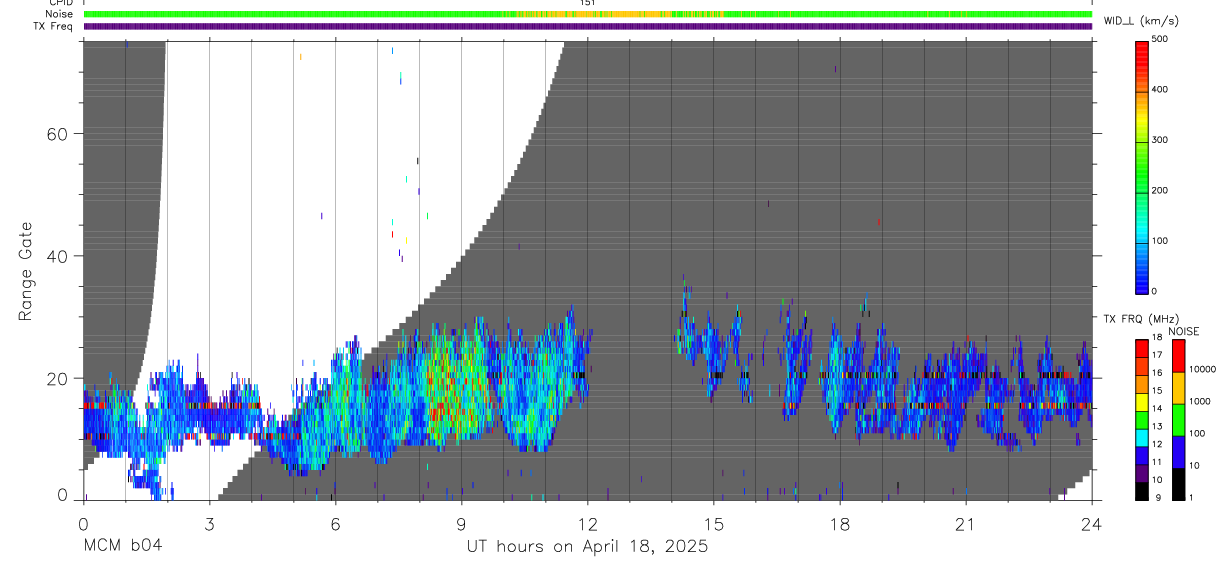Image resolution: width=1228 pixels, height=567 pixels.
Task: Click the 18 MHz label on TX FRQ legend
Action: point(1157,339)
